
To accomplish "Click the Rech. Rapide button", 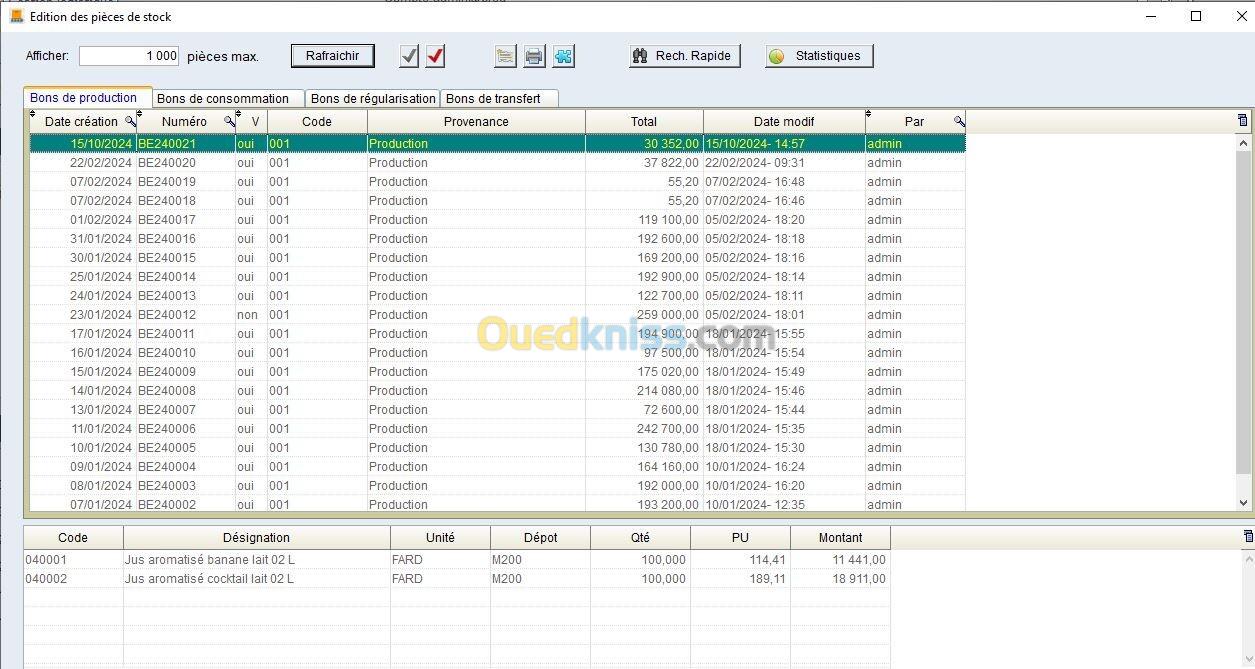I will pos(685,56).
